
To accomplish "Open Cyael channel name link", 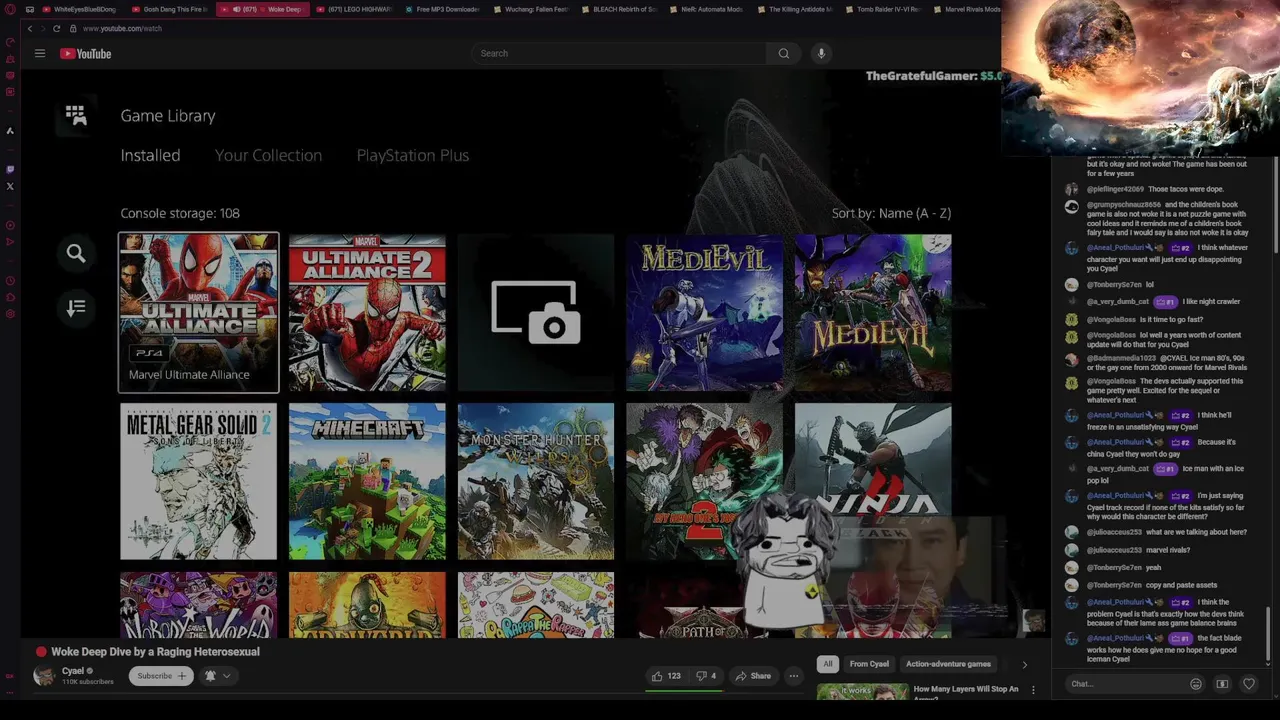I will (73, 671).
